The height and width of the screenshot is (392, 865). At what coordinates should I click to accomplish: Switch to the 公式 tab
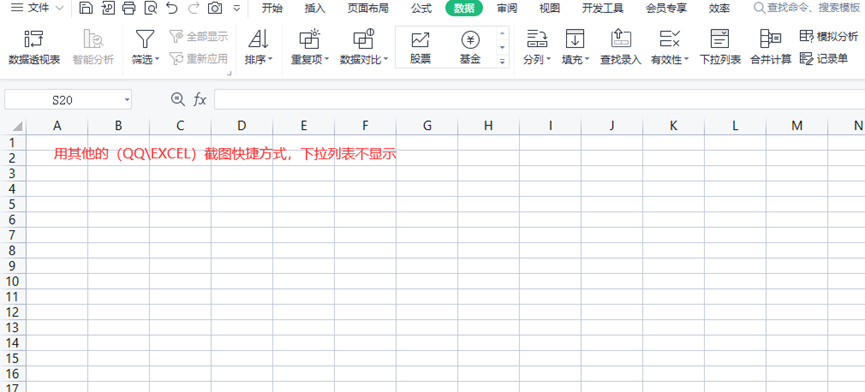pyautogui.click(x=421, y=8)
